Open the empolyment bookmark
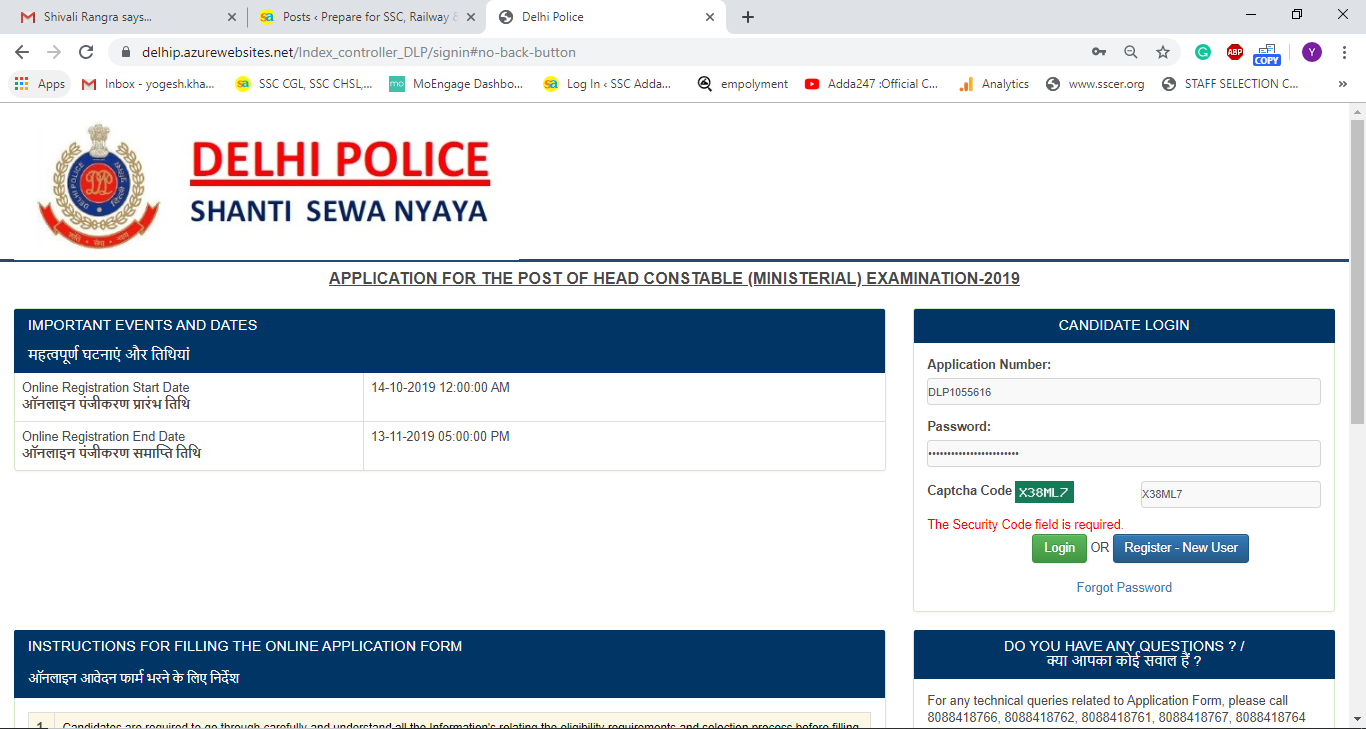 coord(743,84)
